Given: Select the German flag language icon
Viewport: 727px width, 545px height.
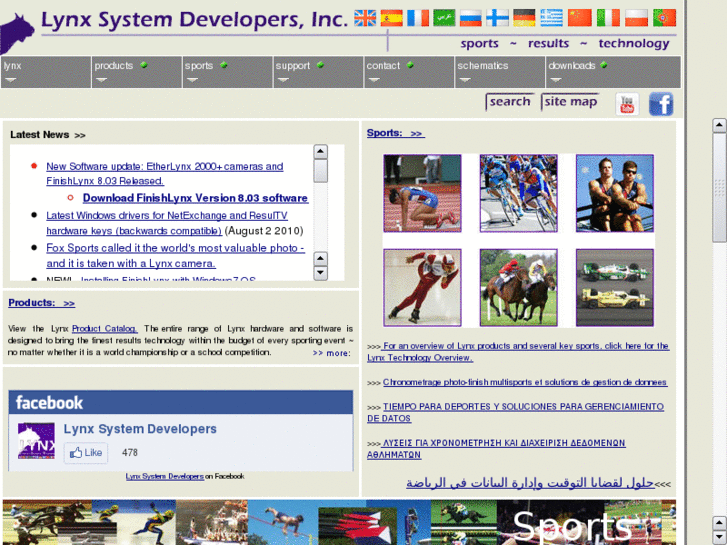Looking at the screenshot, I should click(524, 18).
